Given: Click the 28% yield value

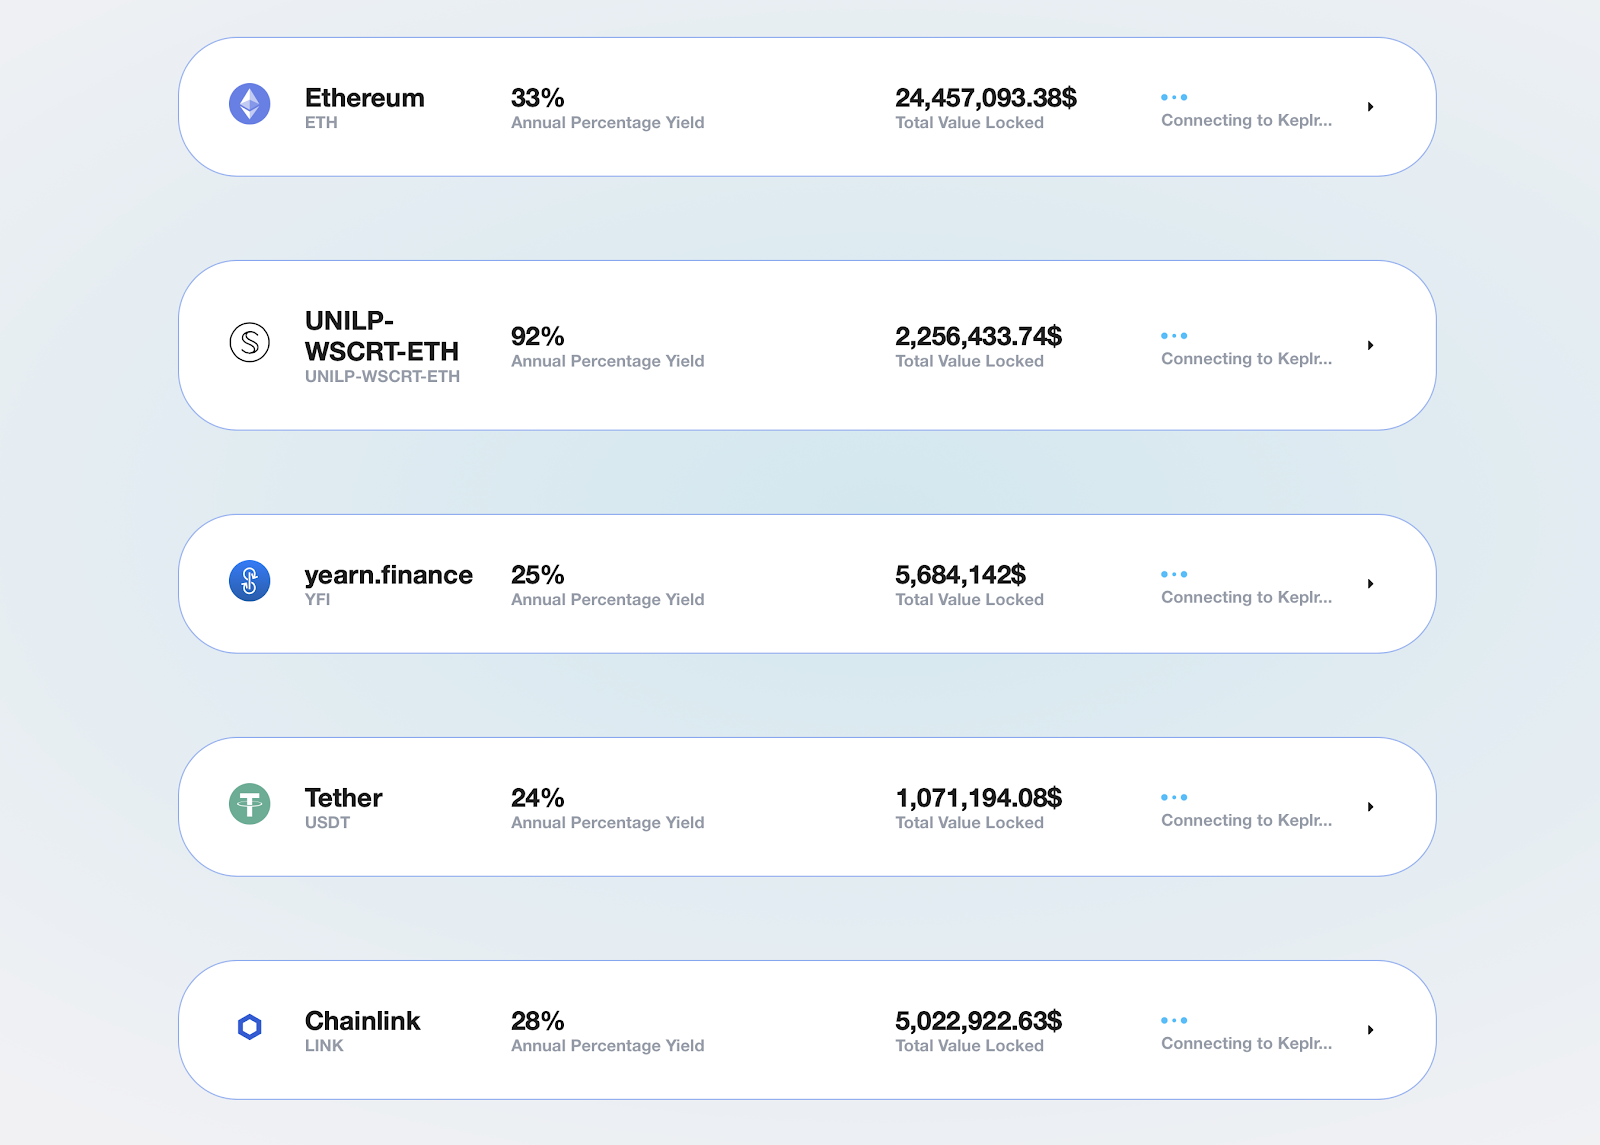Looking at the screenshot, I should (538, 1021).
